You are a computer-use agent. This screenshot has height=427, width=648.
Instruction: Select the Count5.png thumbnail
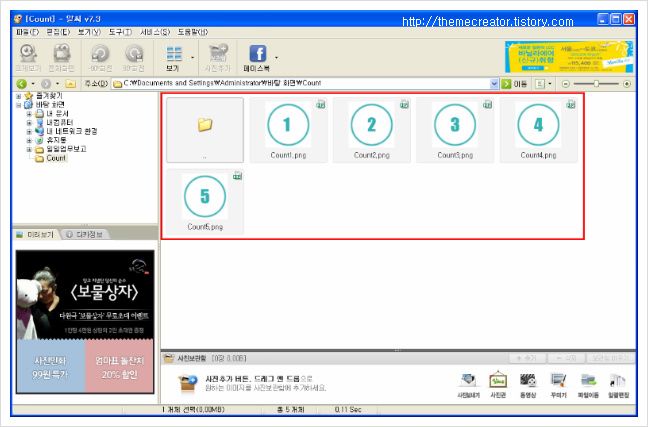click(x=205, y=202)
